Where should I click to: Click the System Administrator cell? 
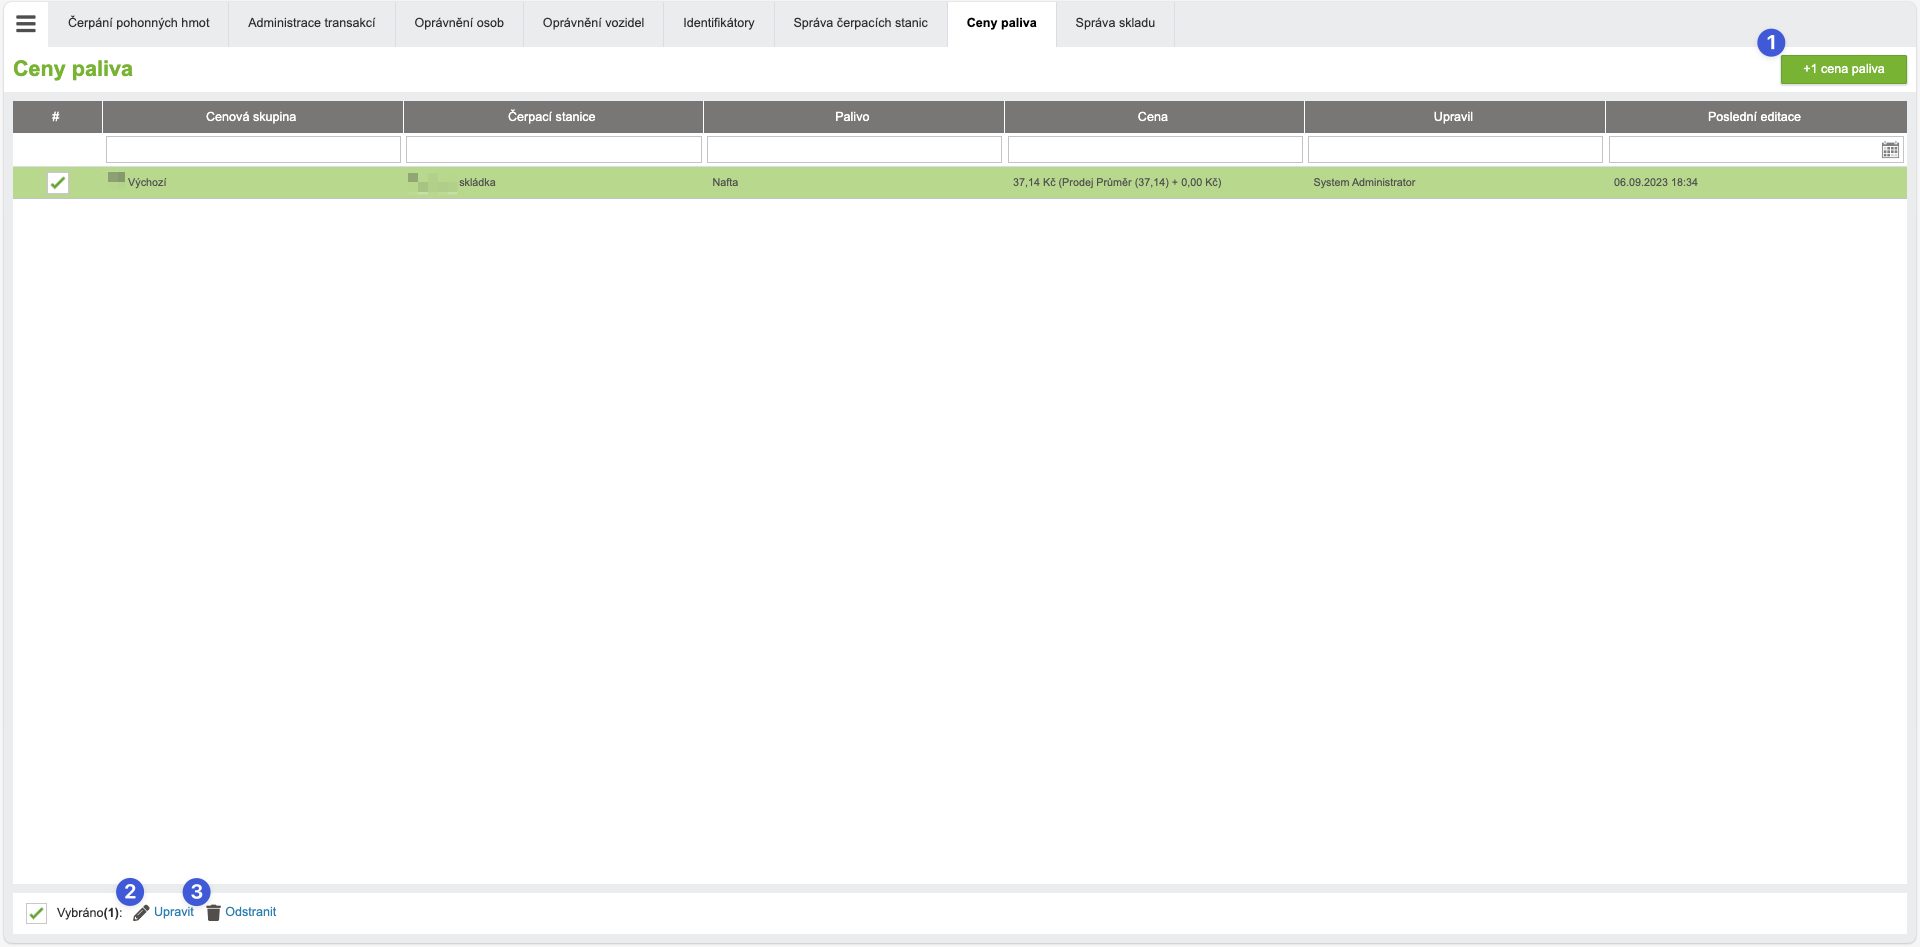[x=1454, y=183]
